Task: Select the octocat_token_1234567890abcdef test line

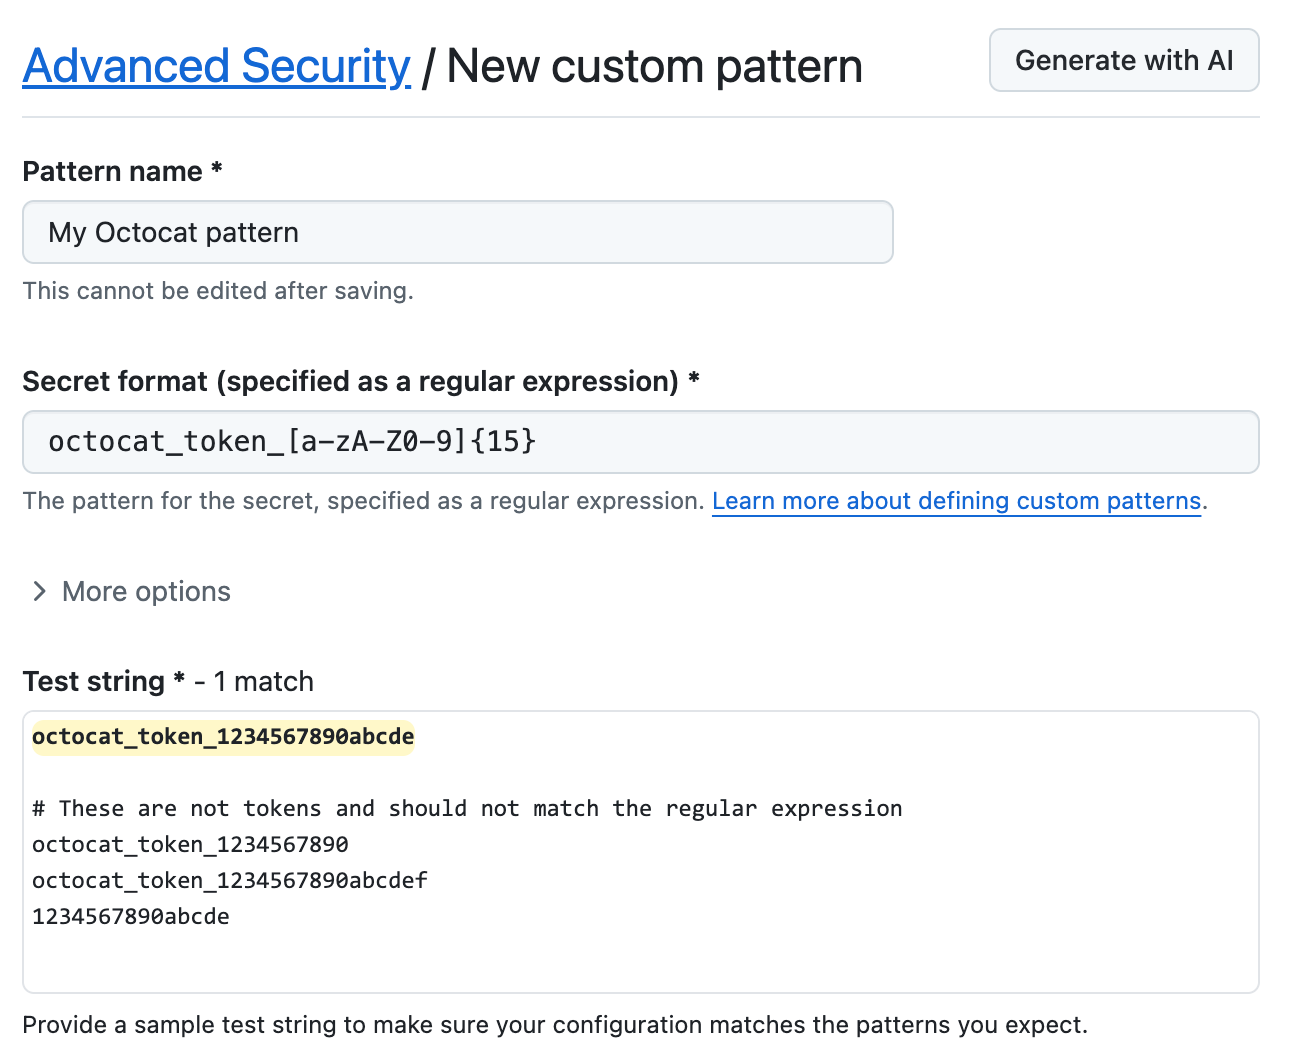Action: click(x=229, y=880)
